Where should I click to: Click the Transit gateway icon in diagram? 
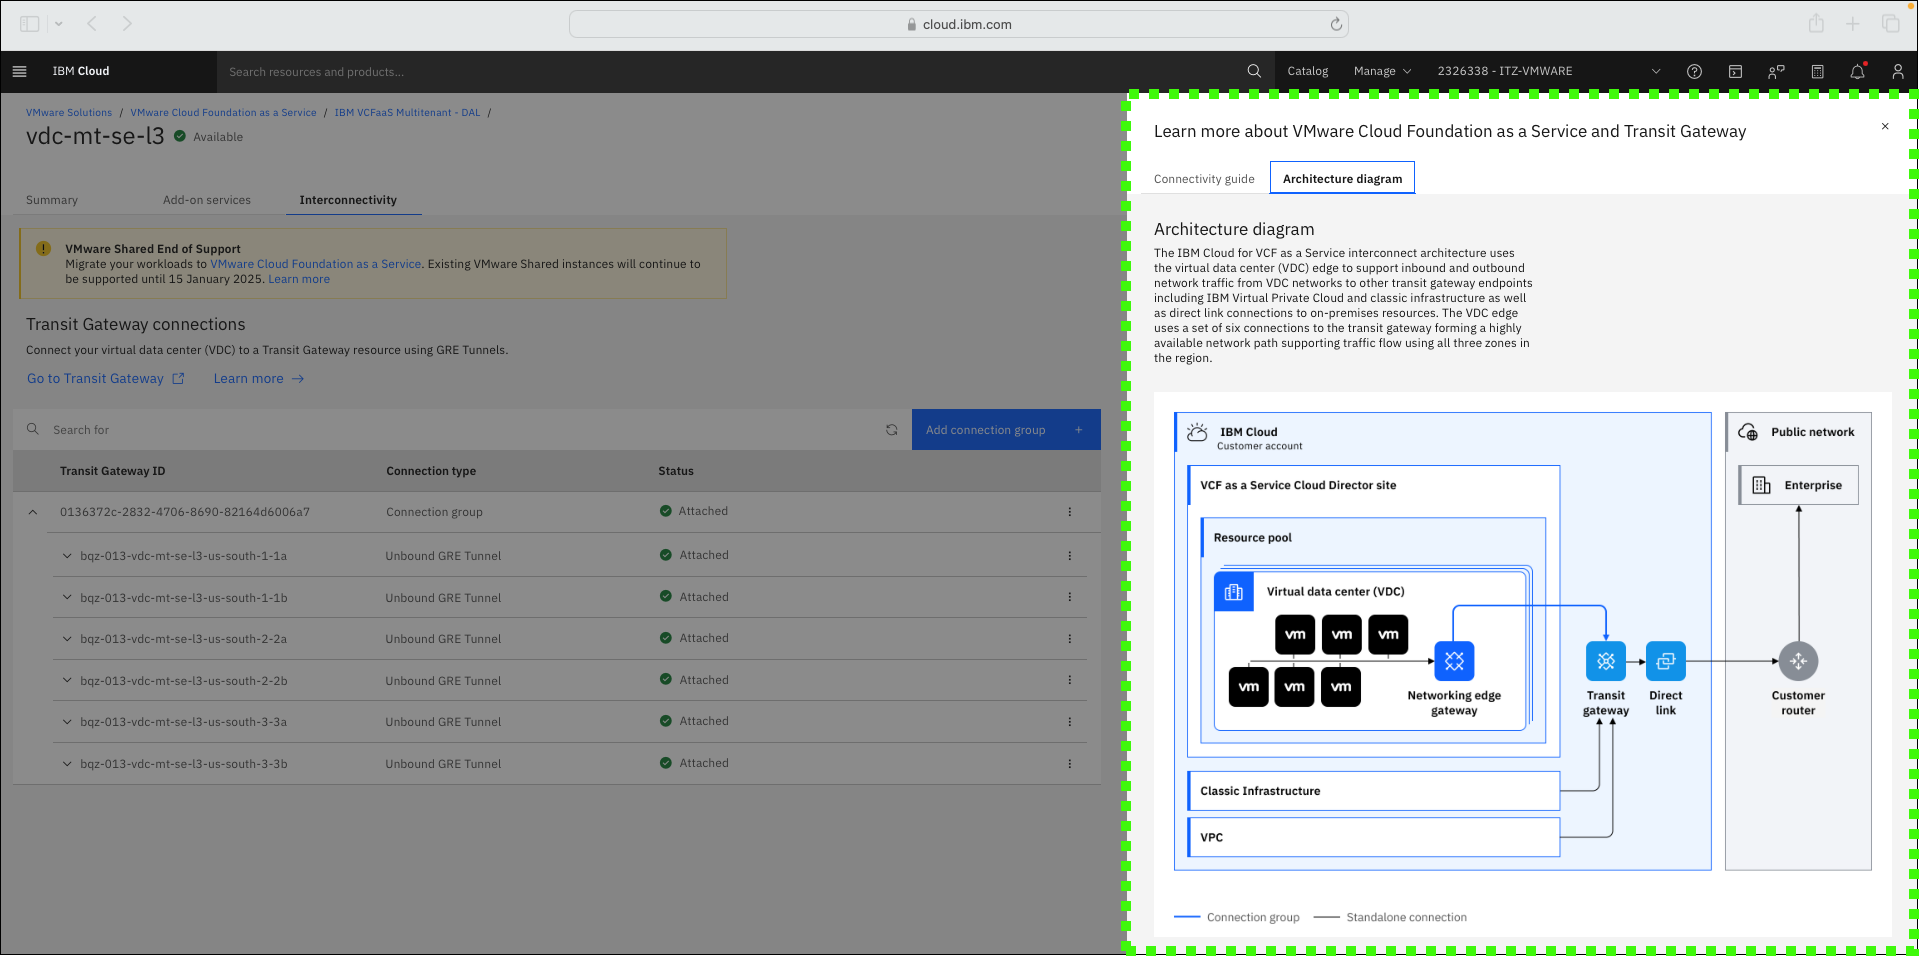[x=1606, y=661]
